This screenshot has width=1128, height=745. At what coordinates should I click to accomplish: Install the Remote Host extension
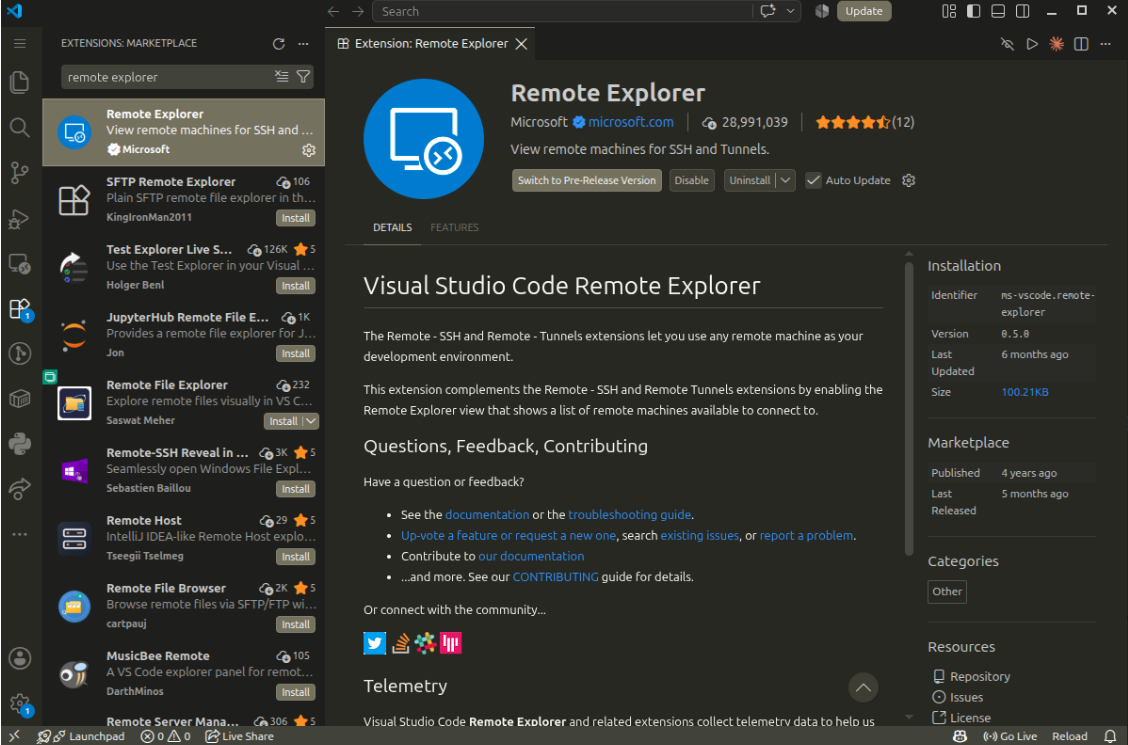coord(296,557)
